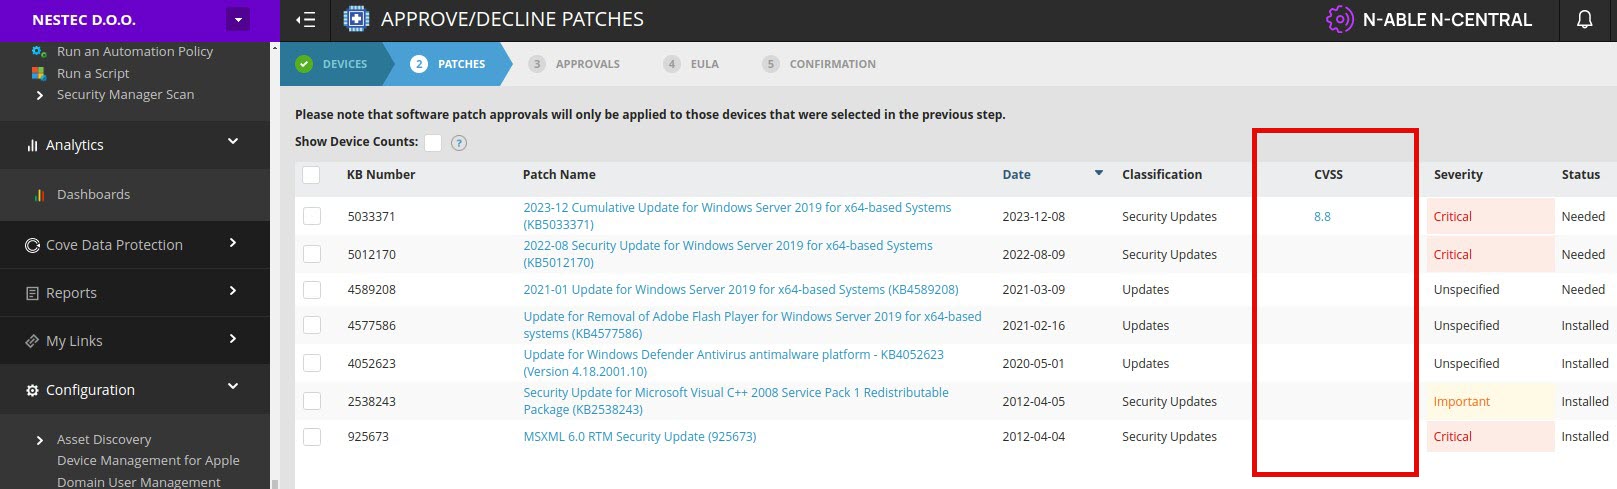Expand the Security Manager Scan item

(39, 95)
